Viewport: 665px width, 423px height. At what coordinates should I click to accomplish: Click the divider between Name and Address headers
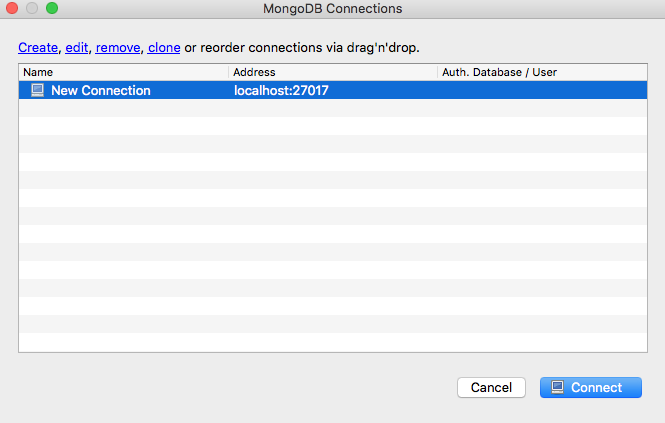[229, 72]
